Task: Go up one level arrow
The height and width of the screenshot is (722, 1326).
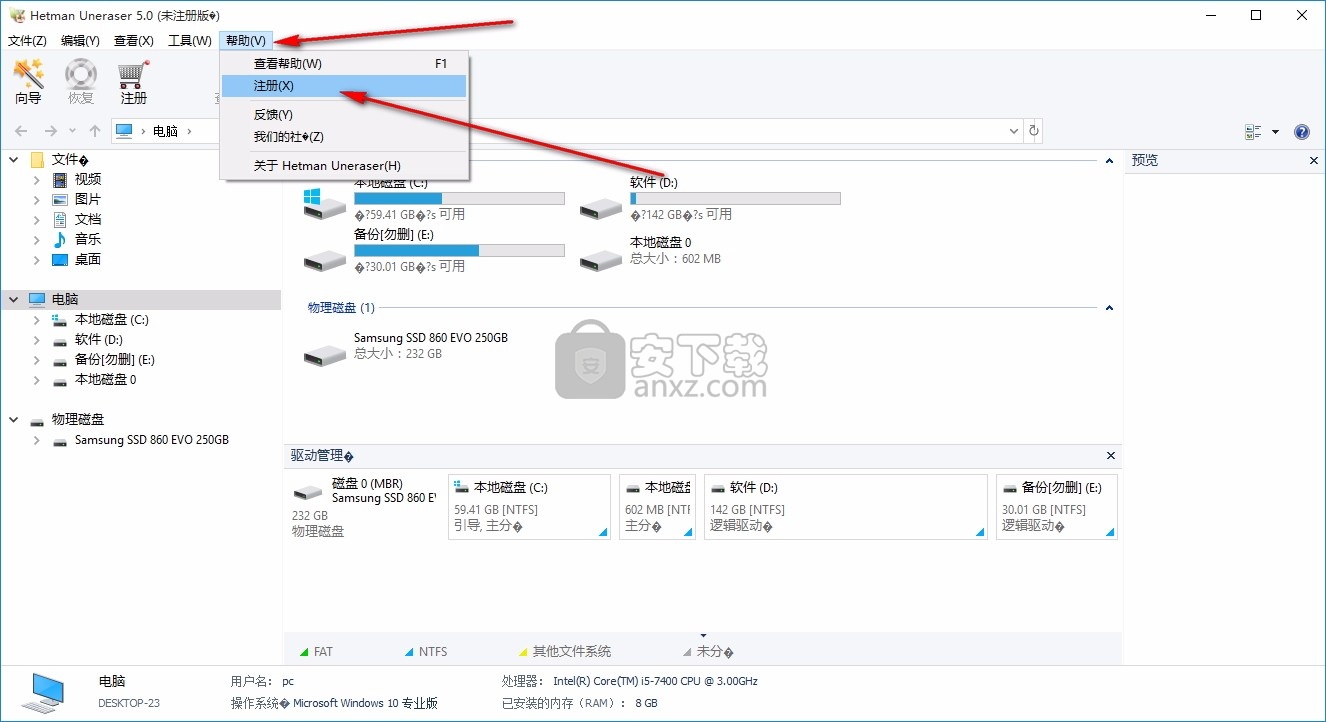Action: (94, 131)
